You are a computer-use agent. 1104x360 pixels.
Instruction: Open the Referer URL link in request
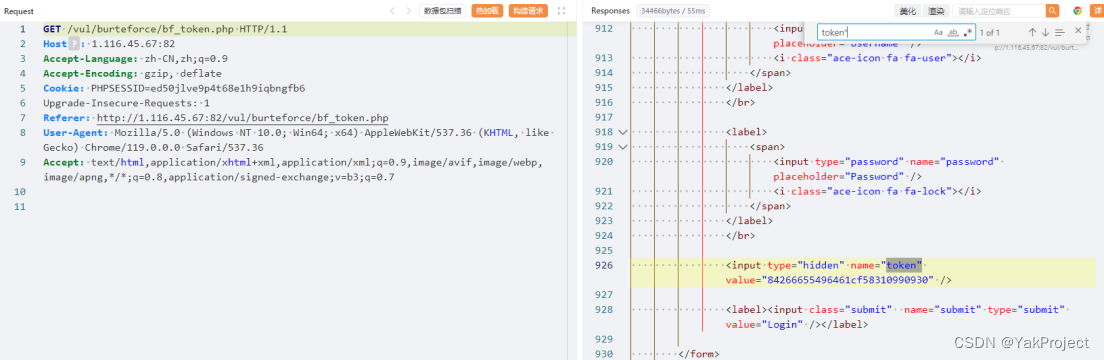pos(242,118)
